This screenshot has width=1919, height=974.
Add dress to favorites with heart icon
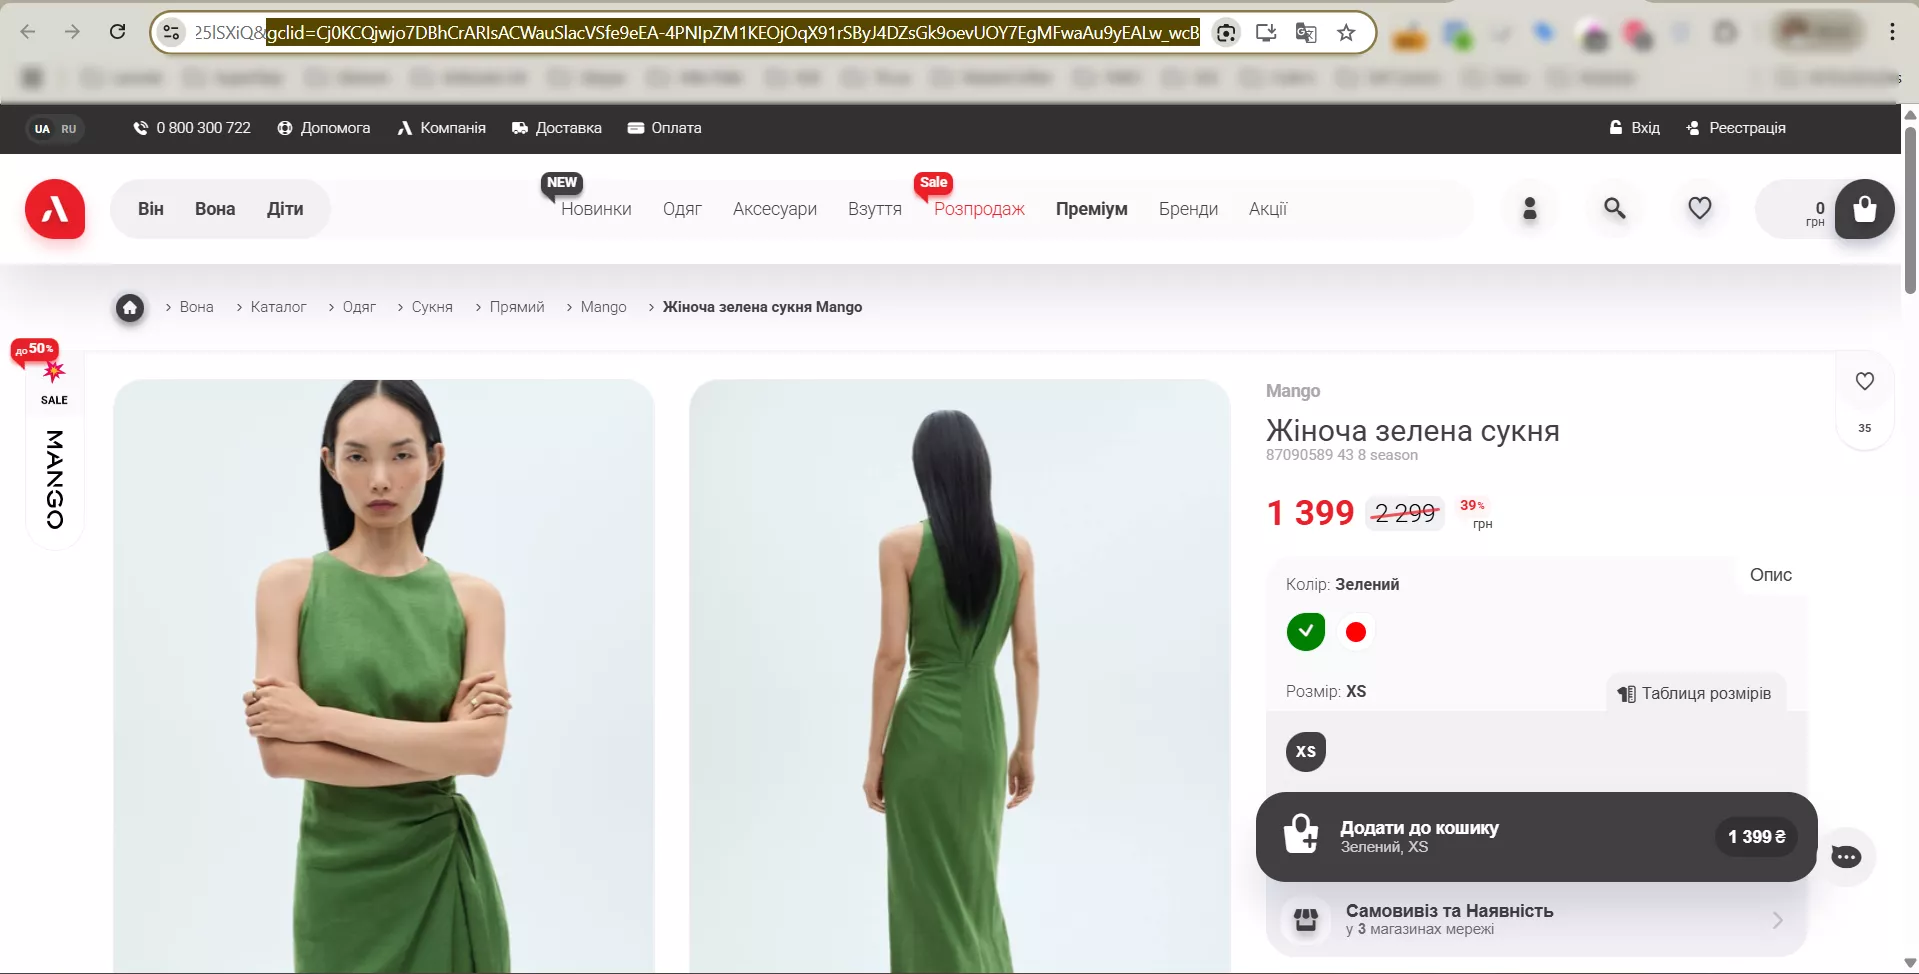click(x=1864, y=381)
